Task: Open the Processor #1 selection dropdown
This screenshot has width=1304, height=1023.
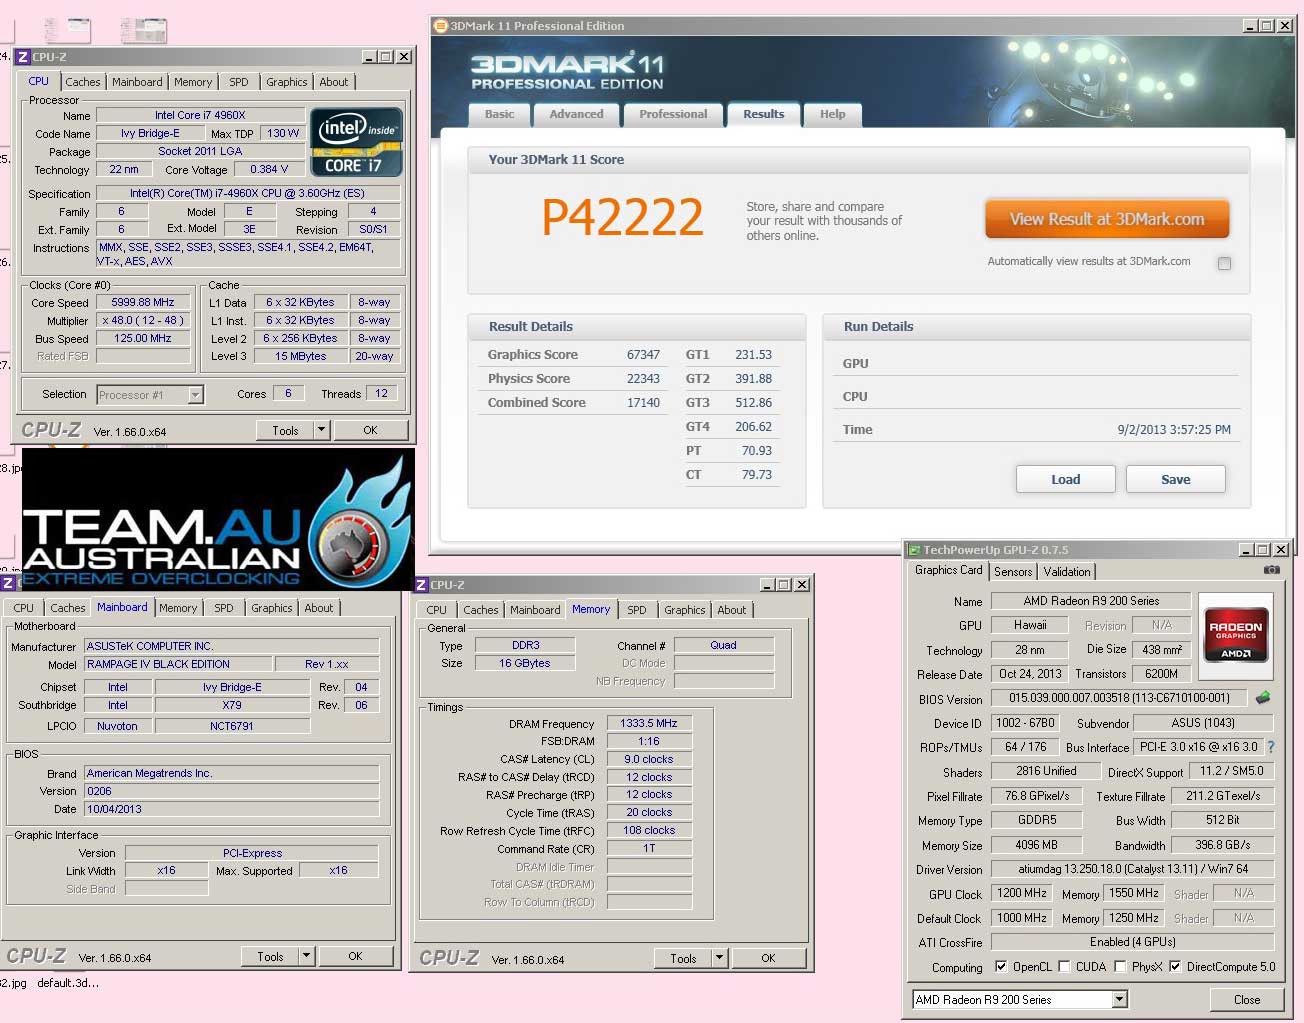Action: (x=196, y=395)
